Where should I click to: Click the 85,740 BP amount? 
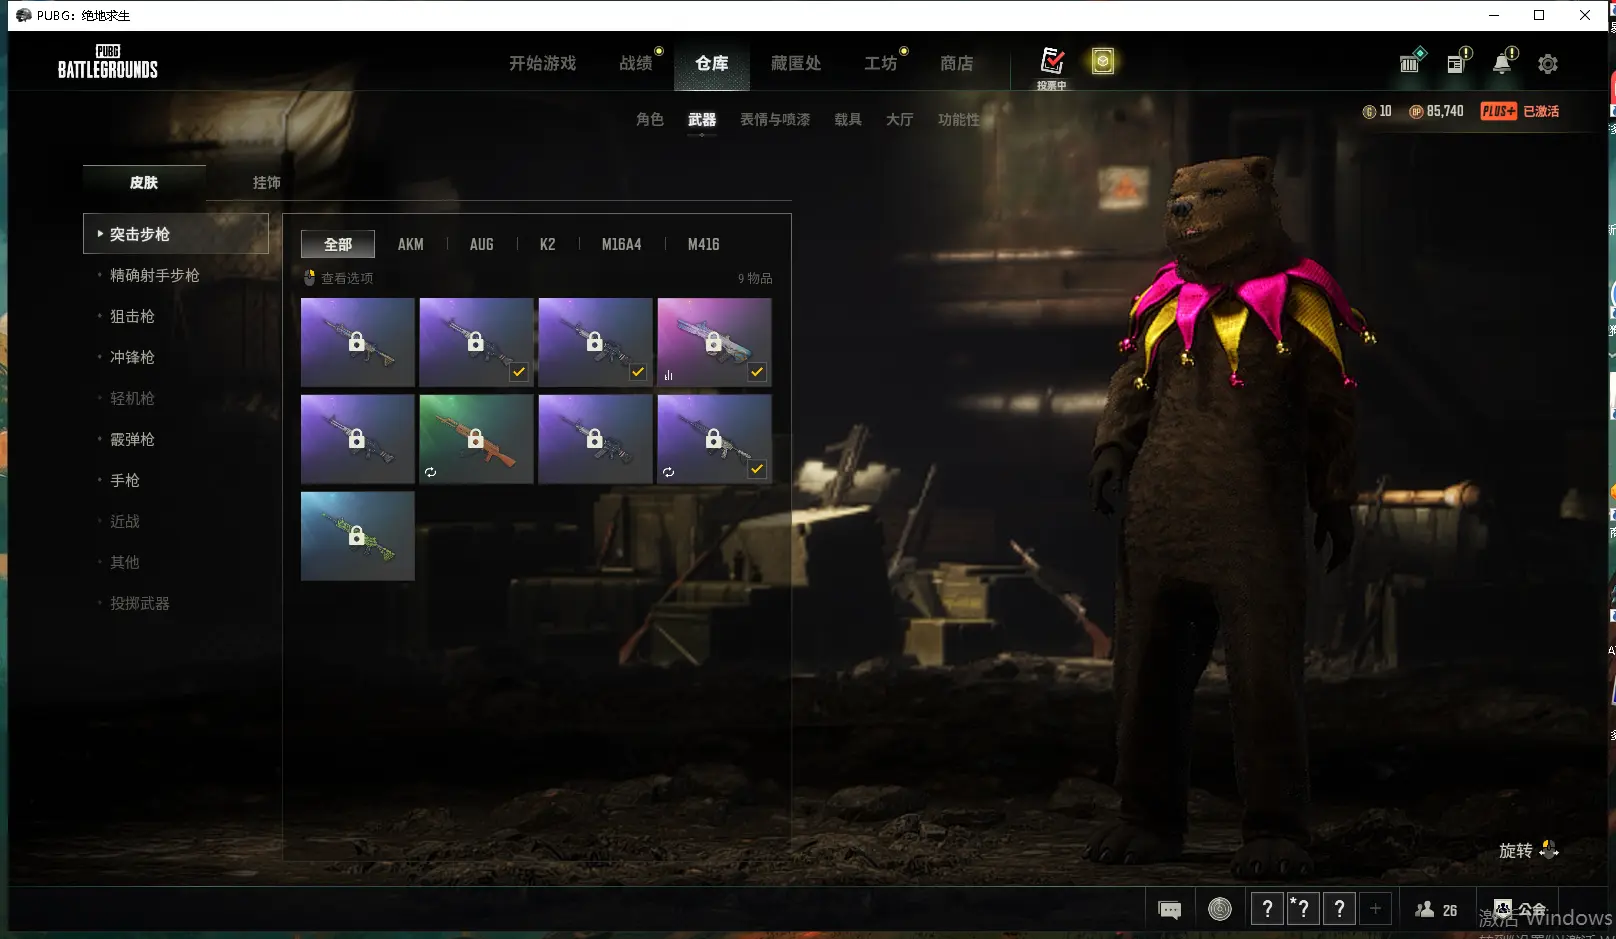point(1445,111)
